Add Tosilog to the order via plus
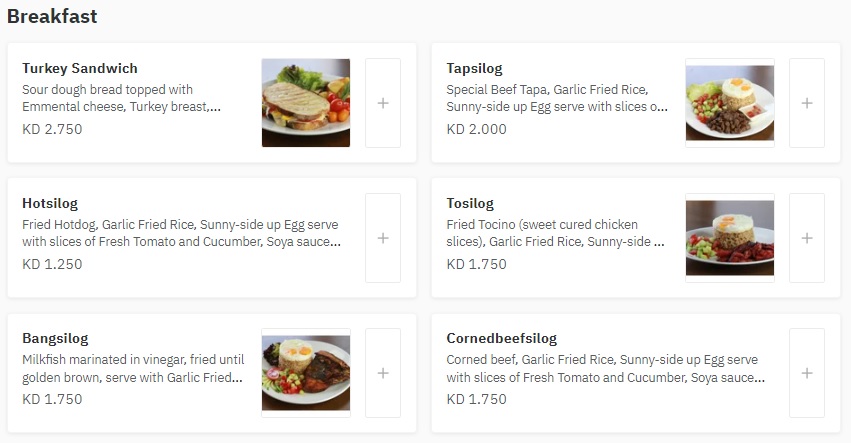Viewport: 851px width, 443px height. (x=806, y=238)
